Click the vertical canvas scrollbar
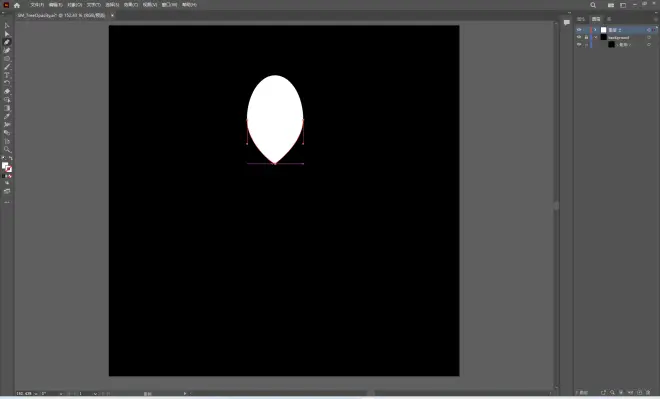Image resolution: width=660 pixels, height=399 pixels. 556,206
